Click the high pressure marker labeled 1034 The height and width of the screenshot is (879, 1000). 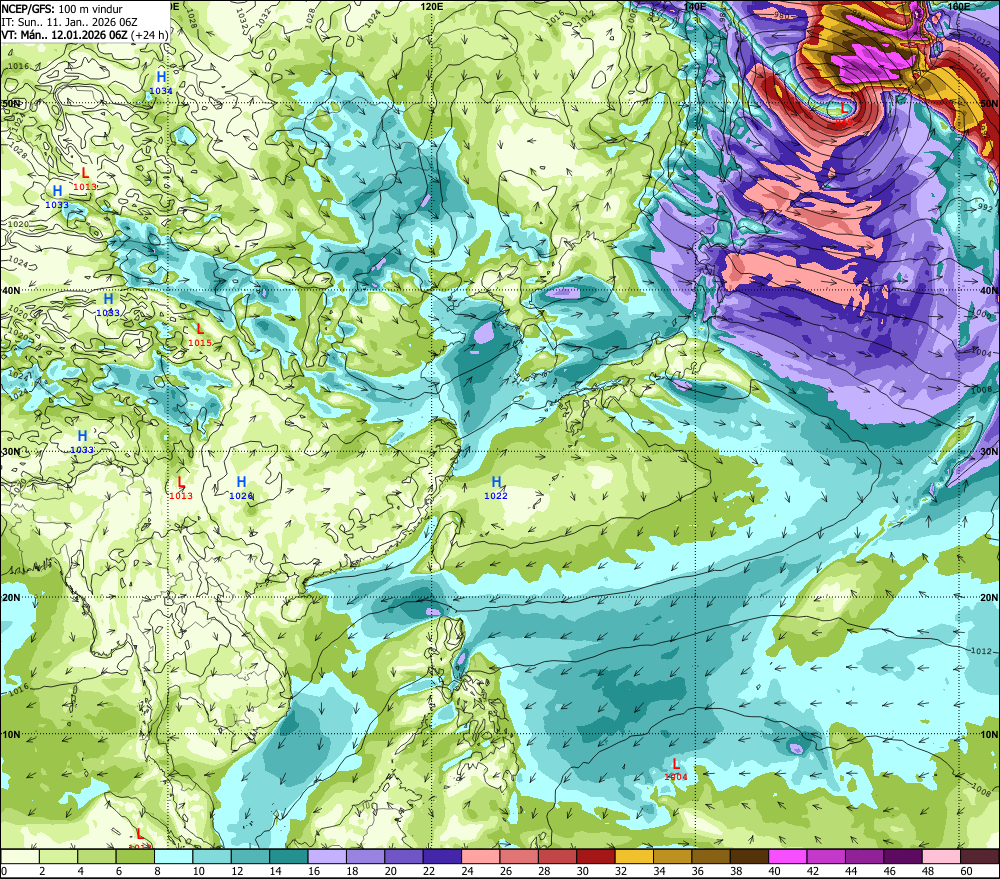click(x=161, y=83)
